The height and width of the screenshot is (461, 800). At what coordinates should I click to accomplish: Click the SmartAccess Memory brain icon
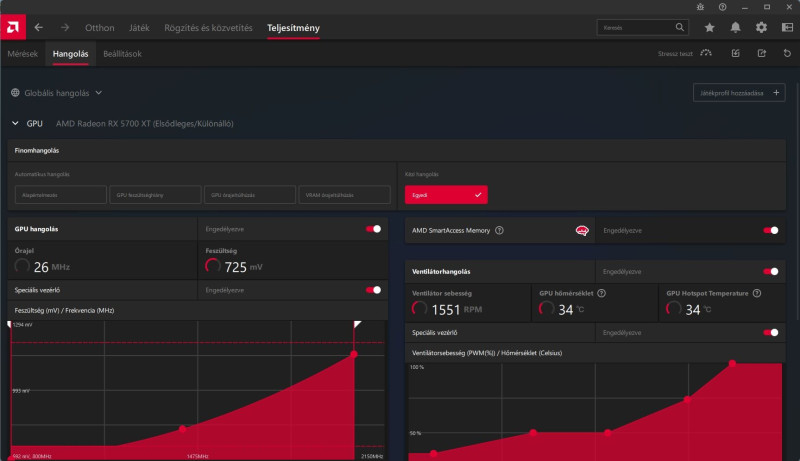pyautogui.click(x=582, y=230)
